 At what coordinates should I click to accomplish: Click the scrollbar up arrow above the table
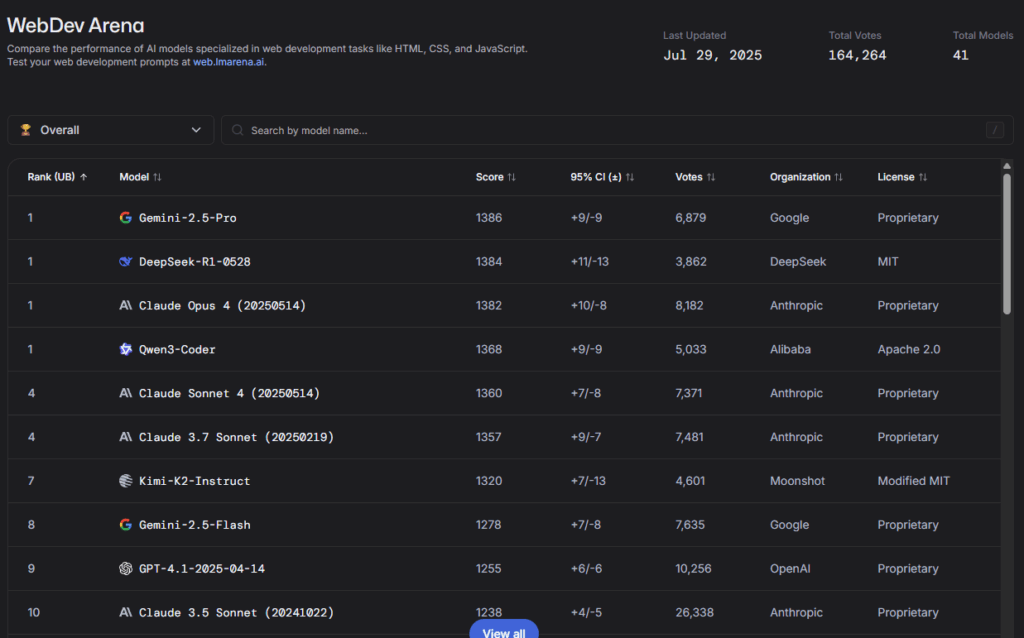coord(1006,166)
